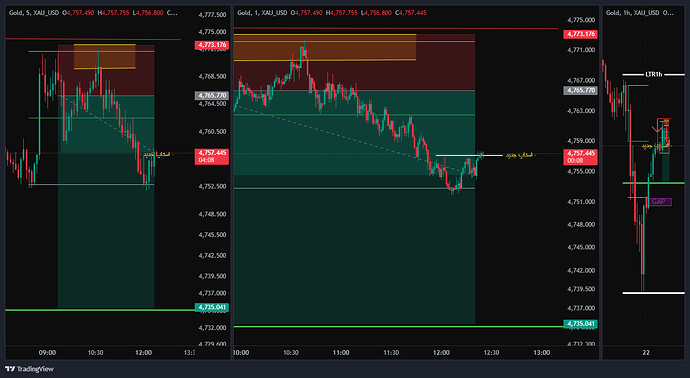Click 10:30 on the 5-minute time axis
This screenshot has height=378, width=690.
tap(95, 353)
